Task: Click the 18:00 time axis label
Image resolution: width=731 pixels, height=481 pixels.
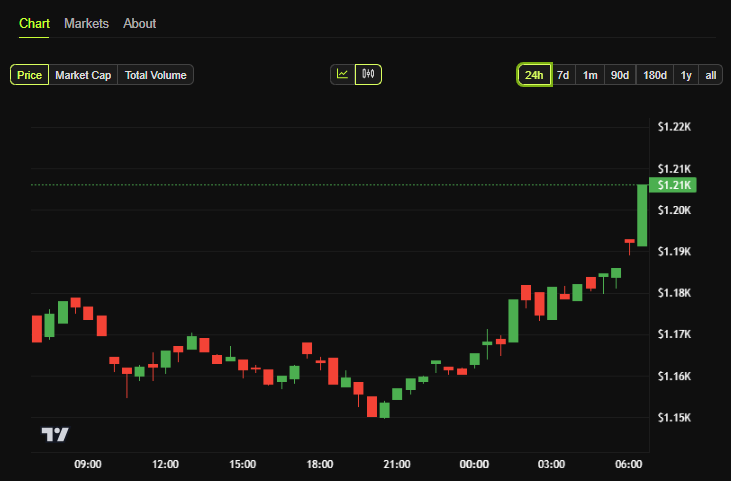Action: tap(320, 464)
